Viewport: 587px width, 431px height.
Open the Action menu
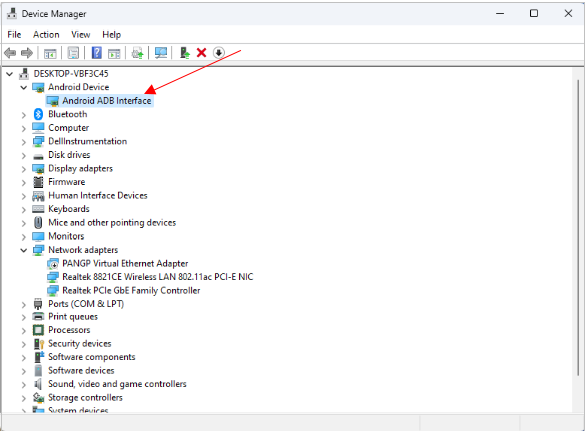(46, 34)
